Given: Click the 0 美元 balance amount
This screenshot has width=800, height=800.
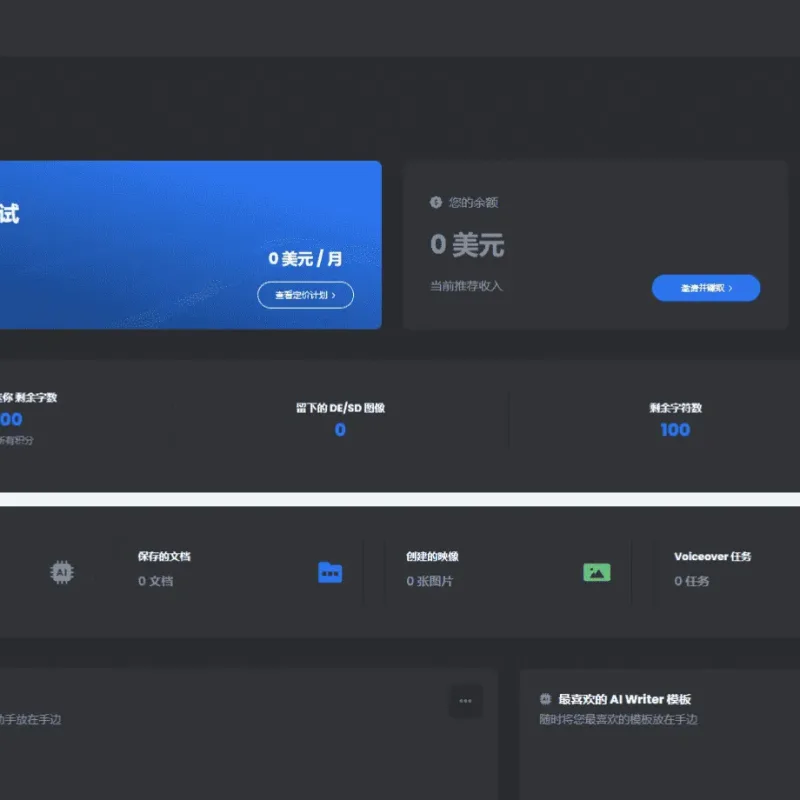Looking at the screenshot, I should coord(467,244).
